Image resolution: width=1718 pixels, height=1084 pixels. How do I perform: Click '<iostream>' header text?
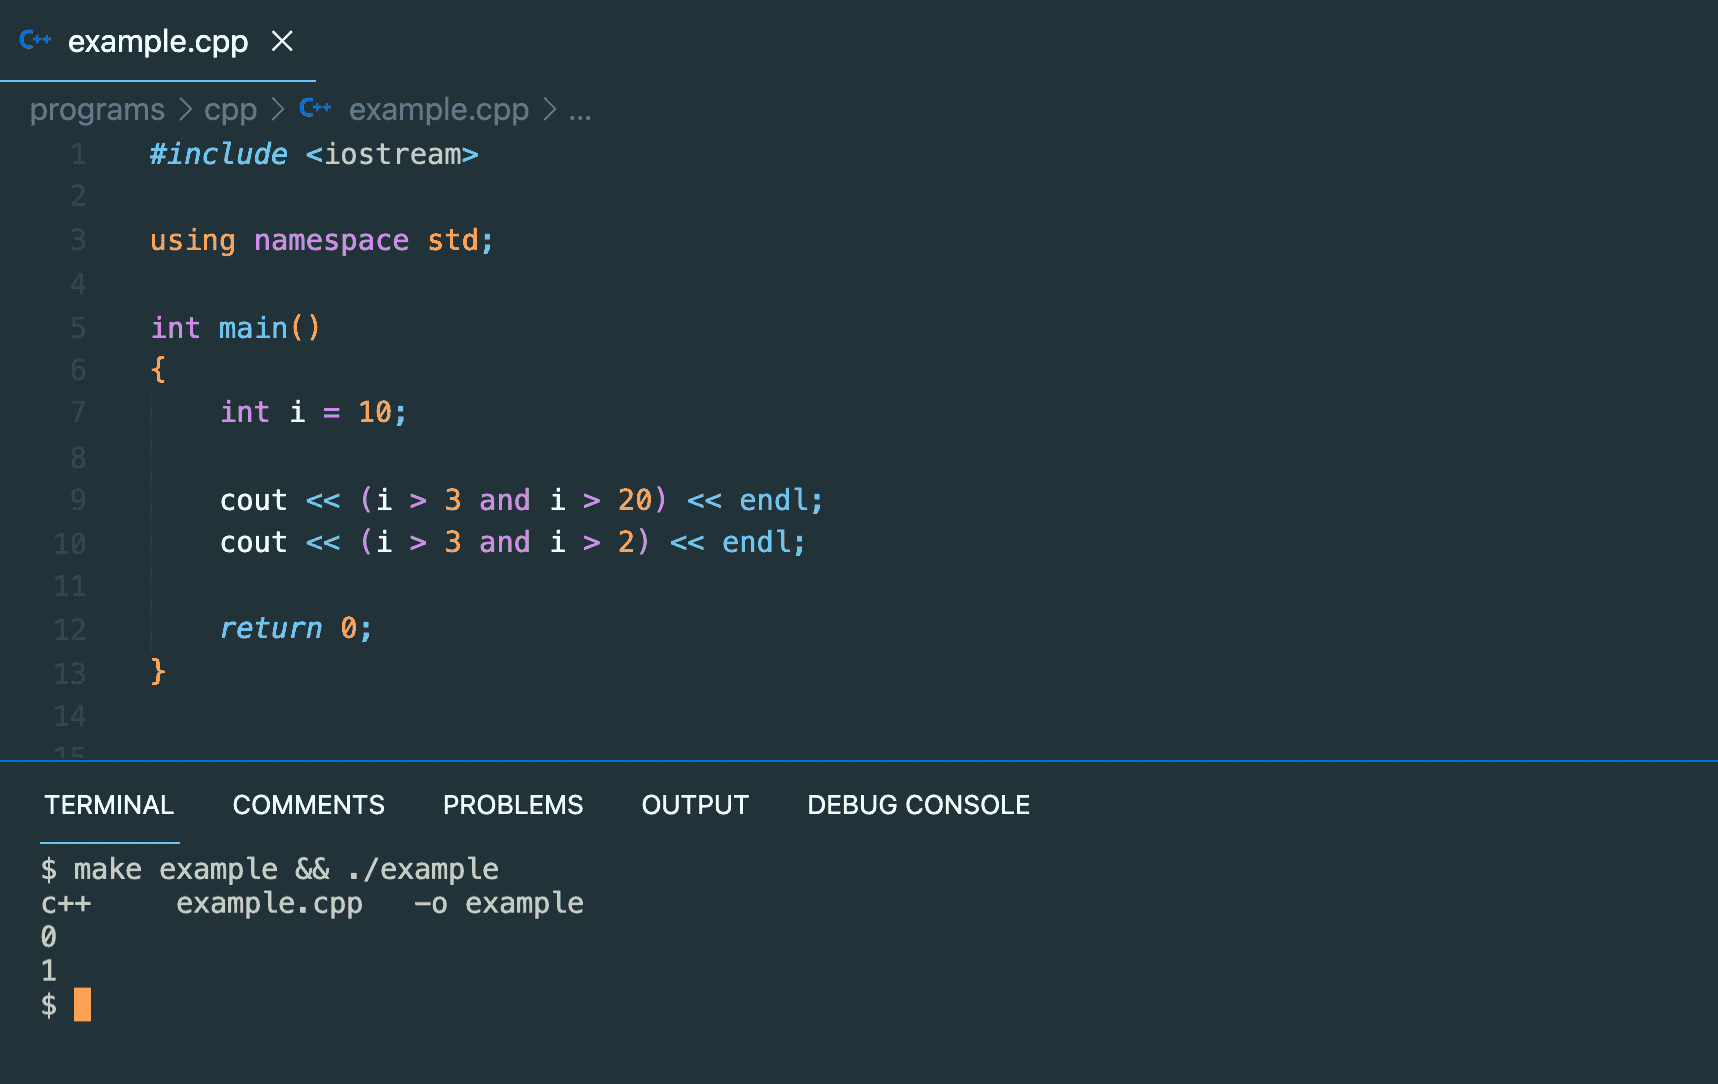[392, 154]
